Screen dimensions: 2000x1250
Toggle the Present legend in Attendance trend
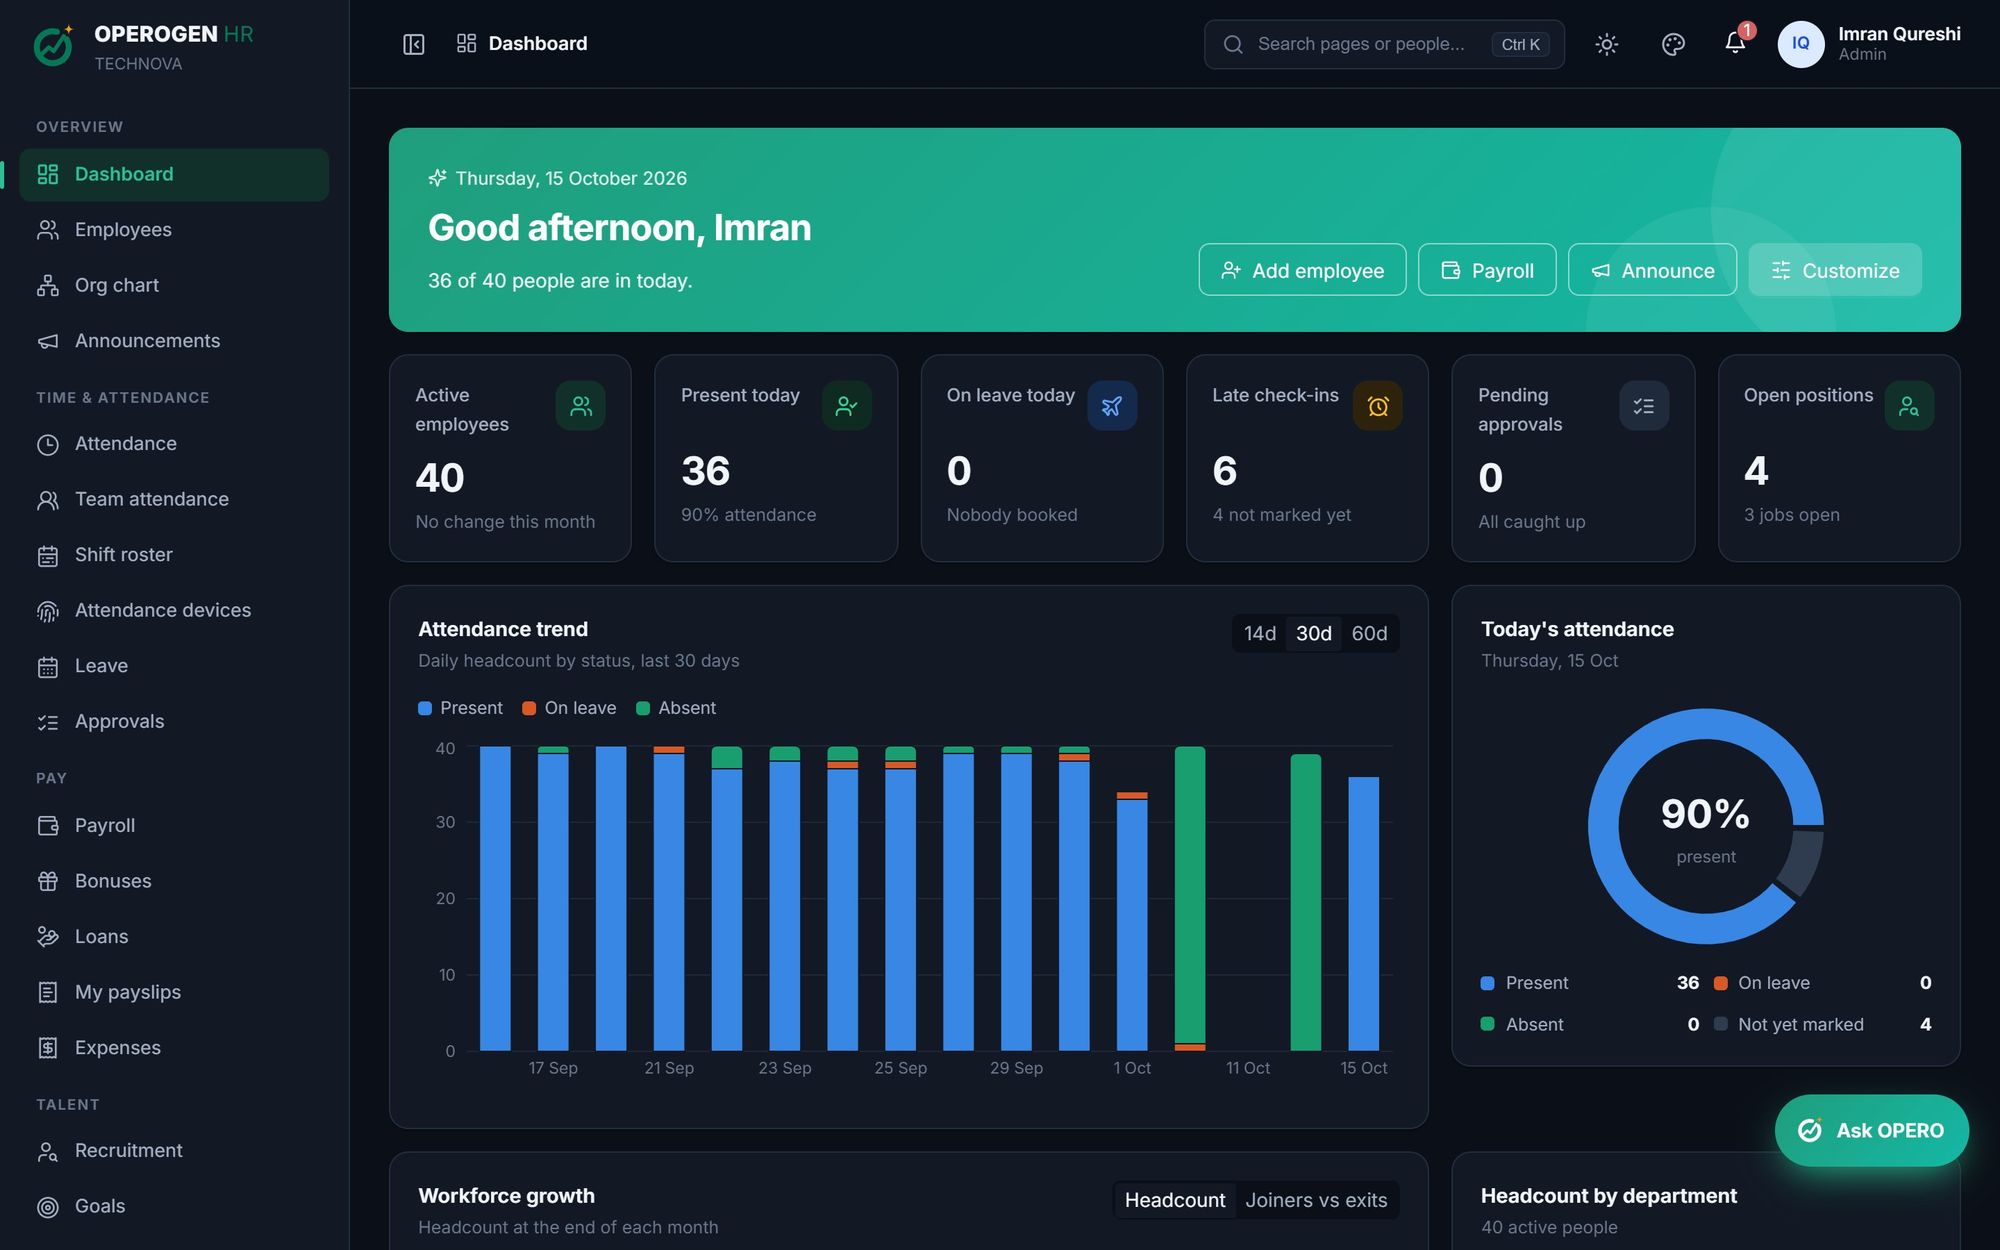(x=460, y=708)
